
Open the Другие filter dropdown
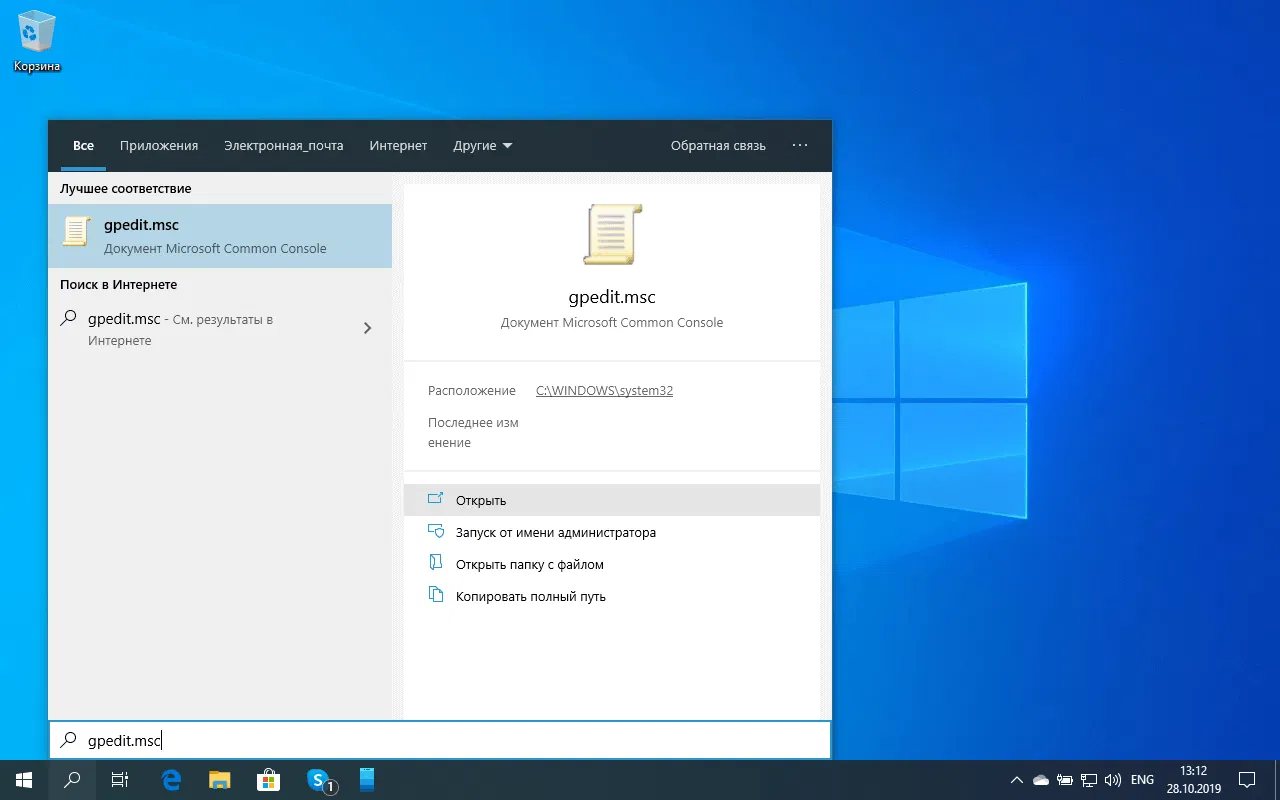pos(482,146)
